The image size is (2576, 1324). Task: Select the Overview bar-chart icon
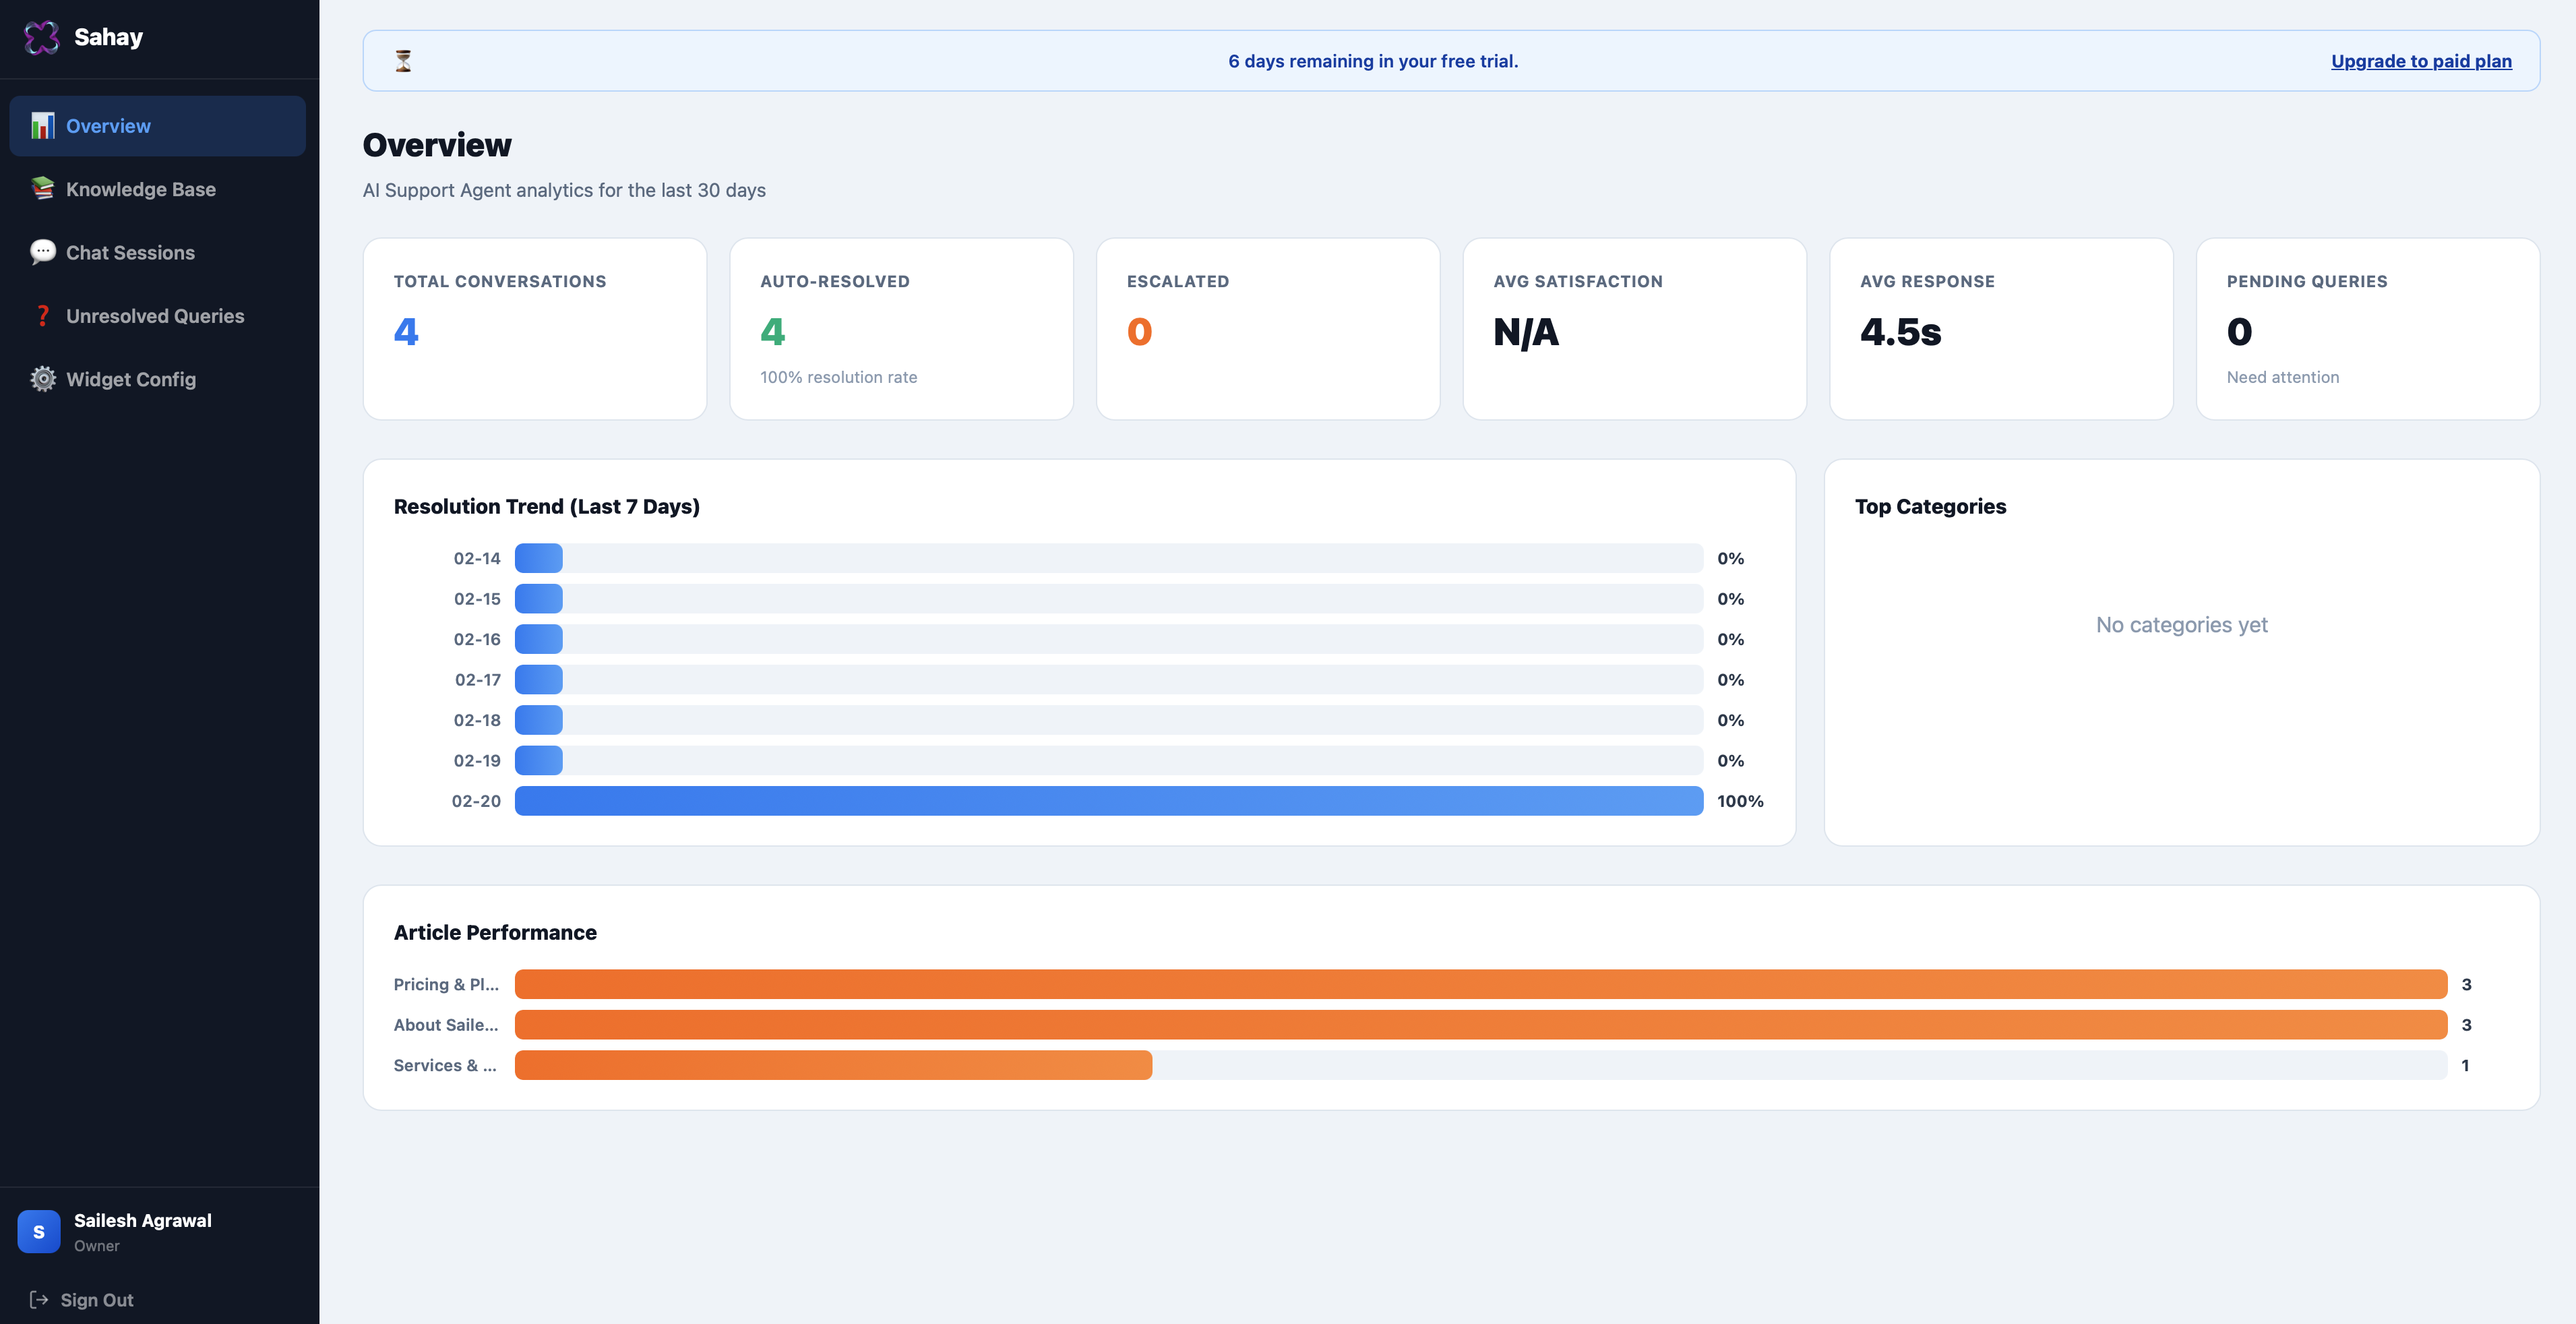pyautogui.click(x=42, y=126)
